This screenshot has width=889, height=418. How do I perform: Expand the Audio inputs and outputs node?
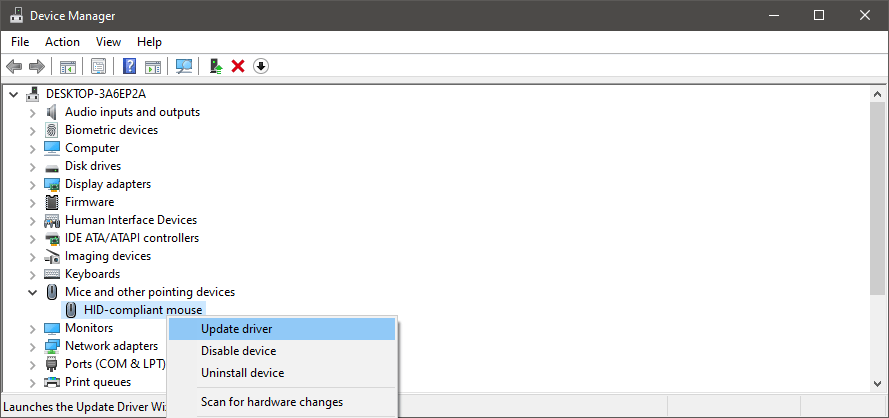pos(32,112)
